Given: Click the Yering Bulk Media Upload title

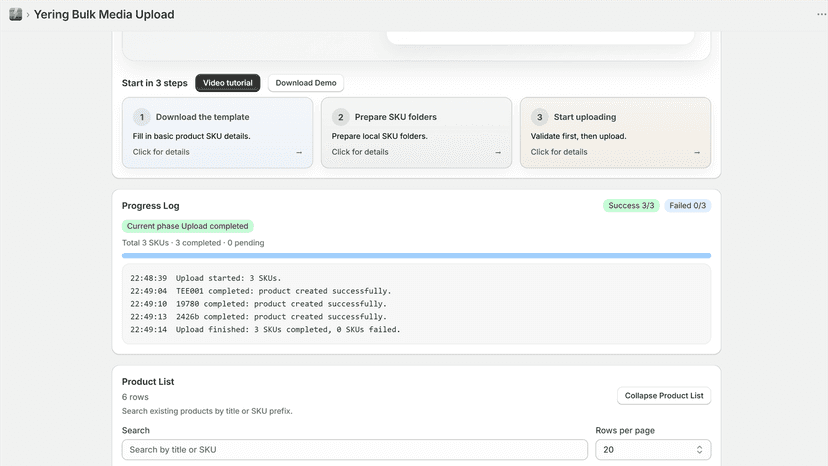Looking at the screenshot, I should point(104,14).
